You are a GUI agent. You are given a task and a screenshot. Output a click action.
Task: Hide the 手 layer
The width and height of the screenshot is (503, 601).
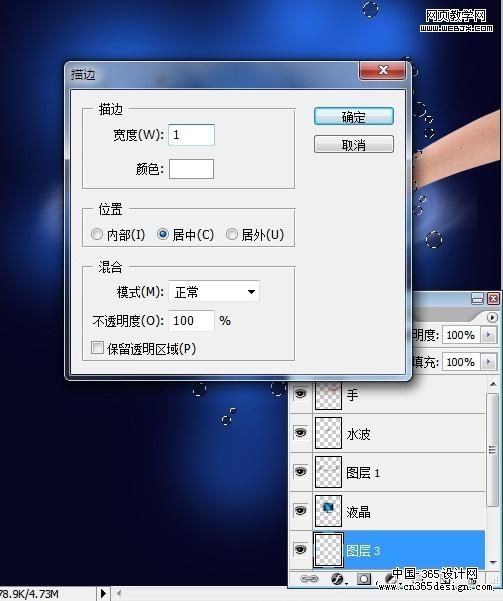pyautogui.click(x=301, y=393)
